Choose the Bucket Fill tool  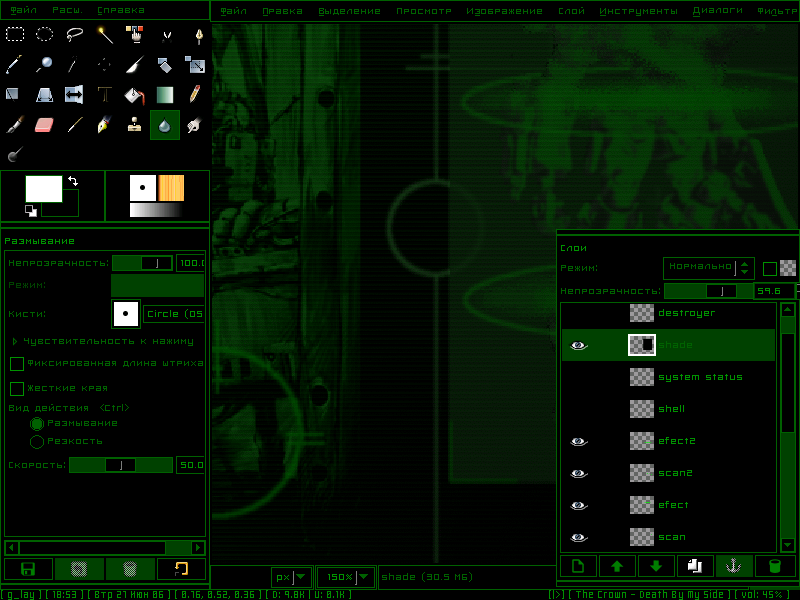point(135,95)
